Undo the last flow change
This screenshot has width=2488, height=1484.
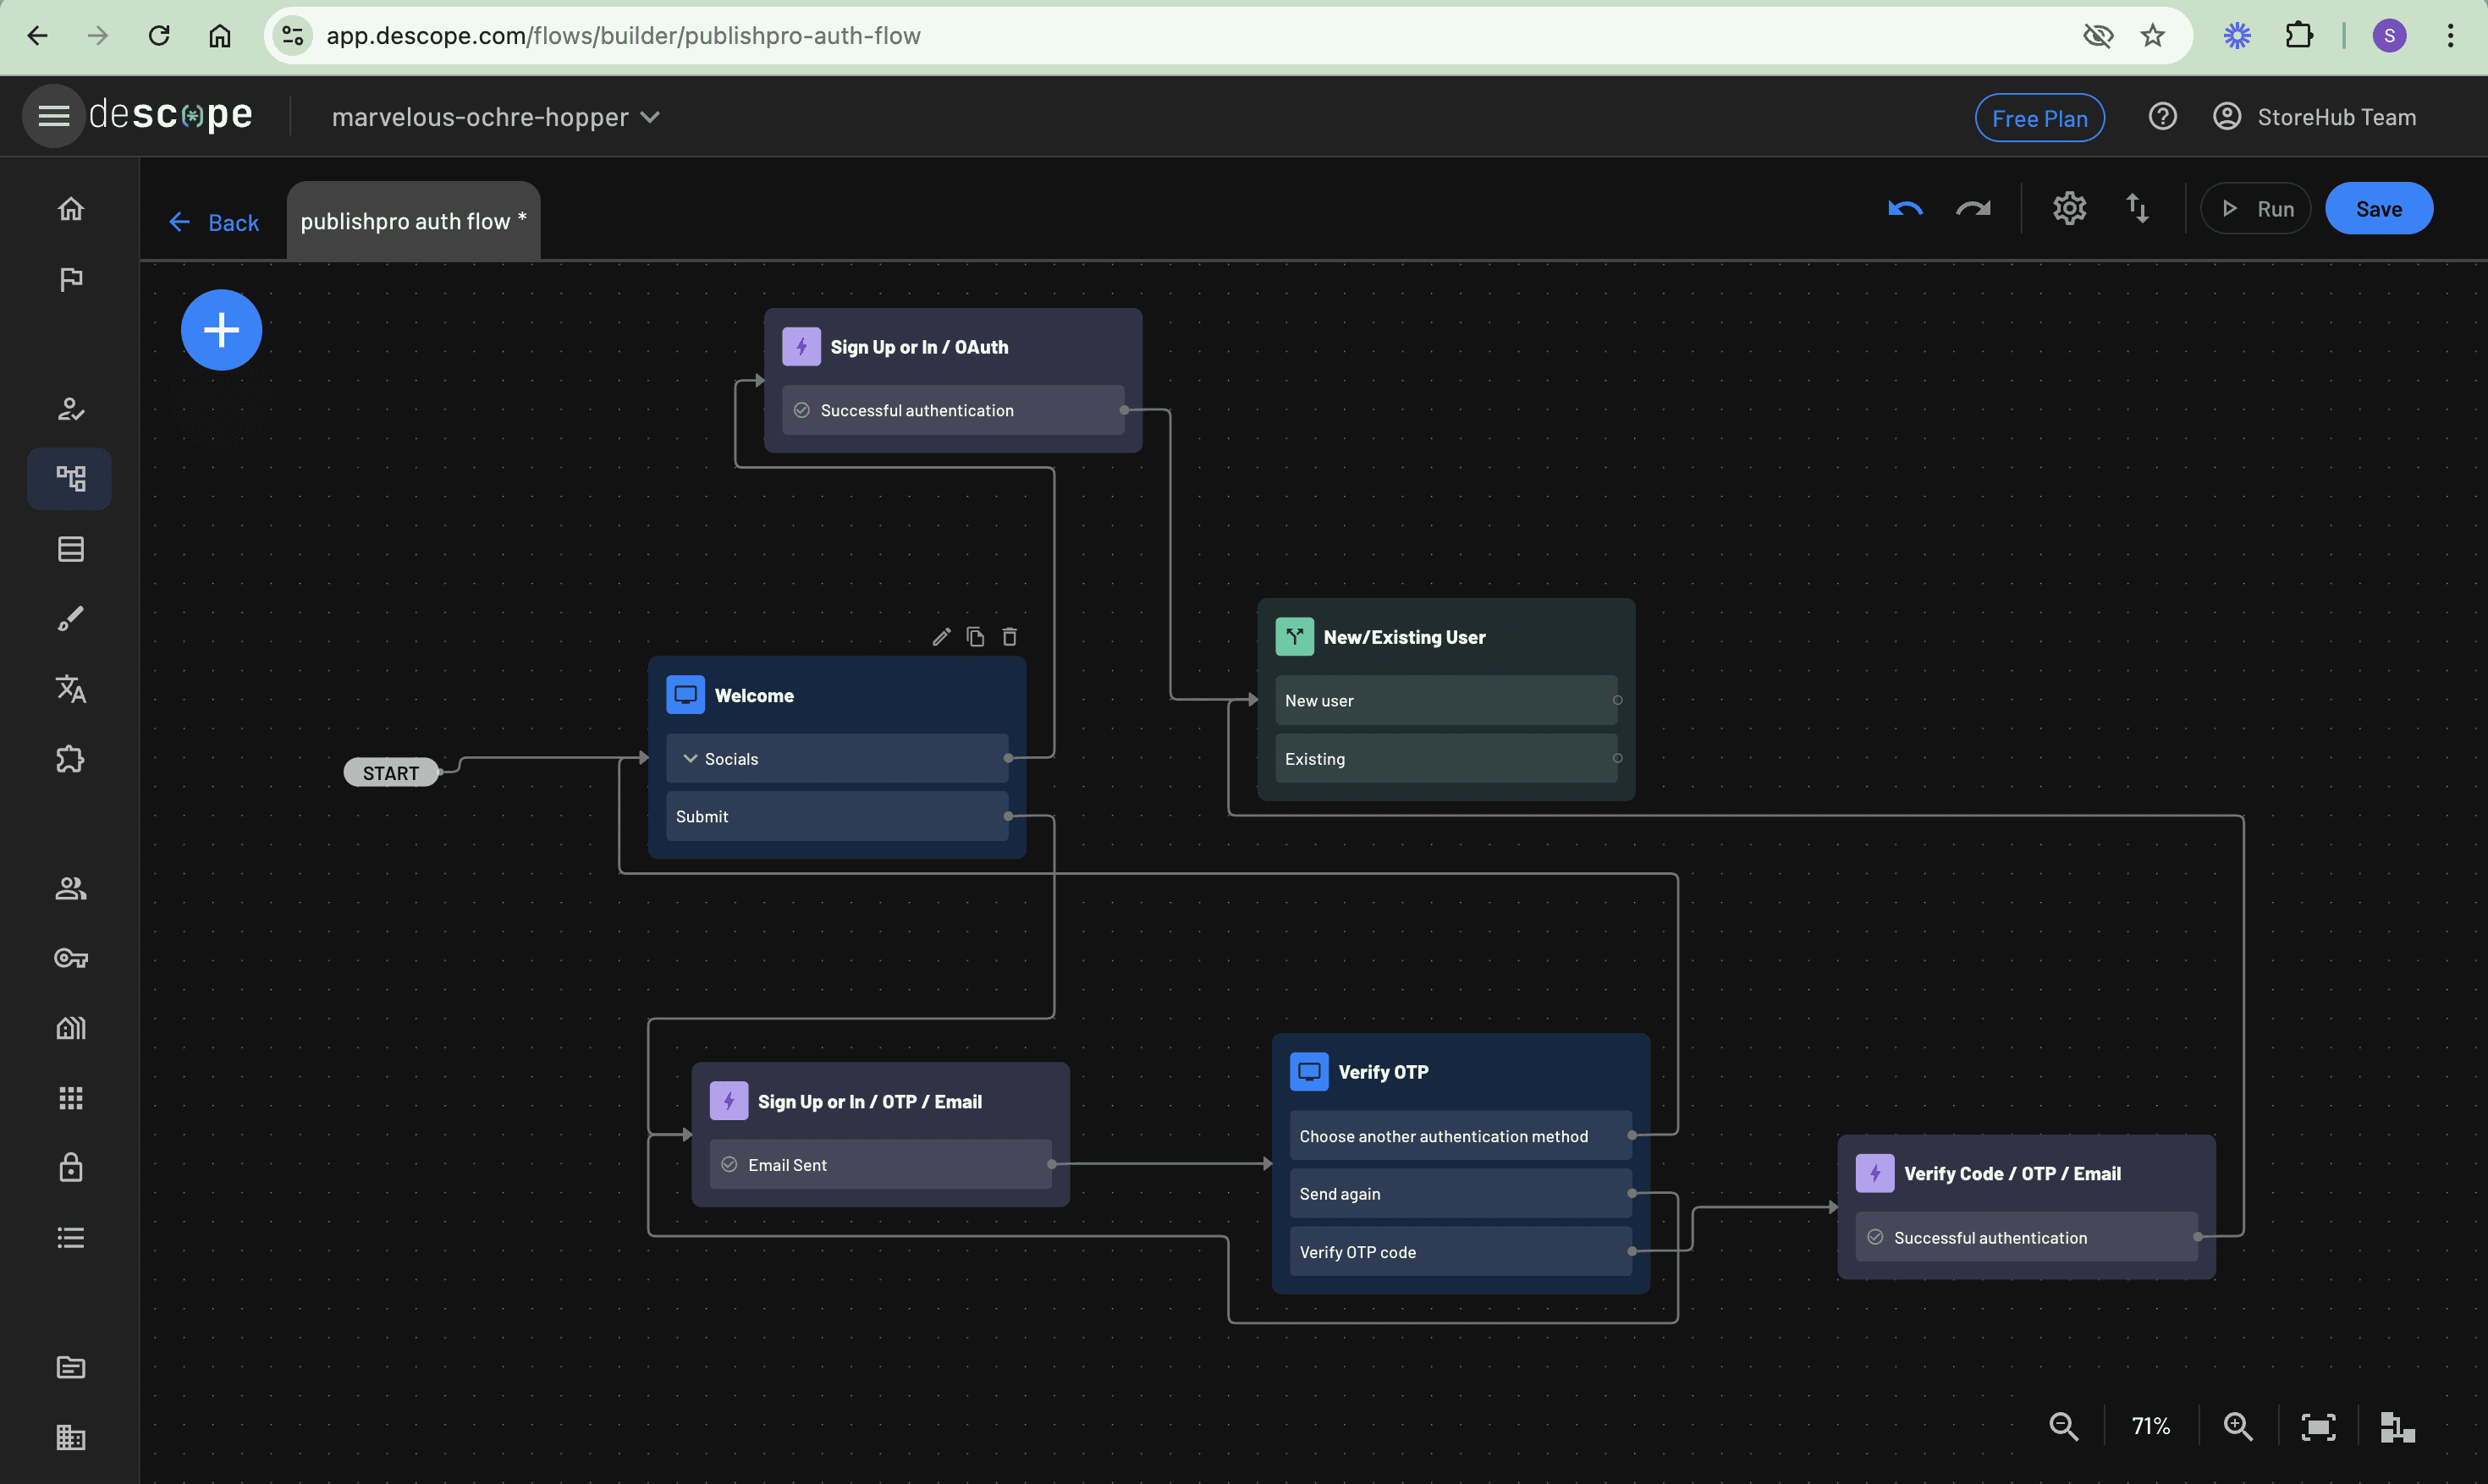pyautogui.click(x=1905, y=209)
